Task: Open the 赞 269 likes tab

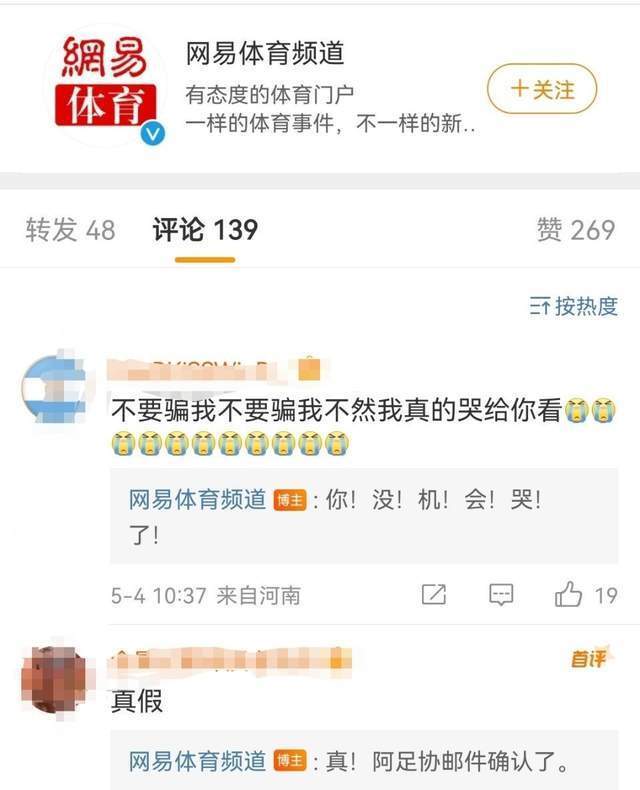Action: coord(576,230)
